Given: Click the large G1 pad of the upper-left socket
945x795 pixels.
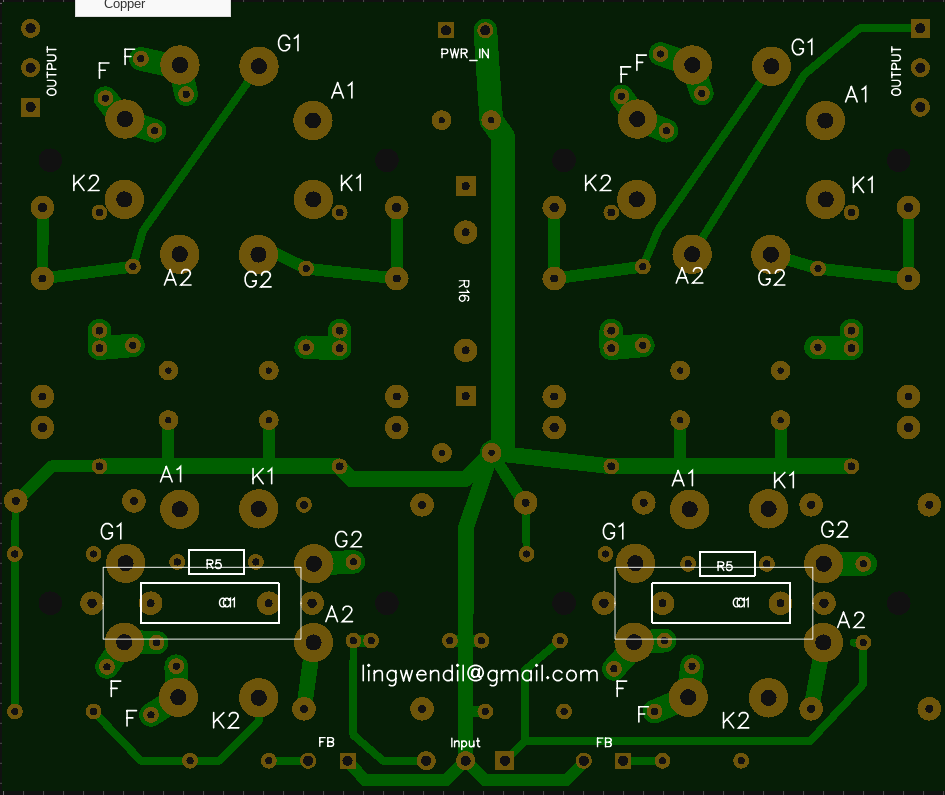Looking at the screenshot, I should pos(259,66).
